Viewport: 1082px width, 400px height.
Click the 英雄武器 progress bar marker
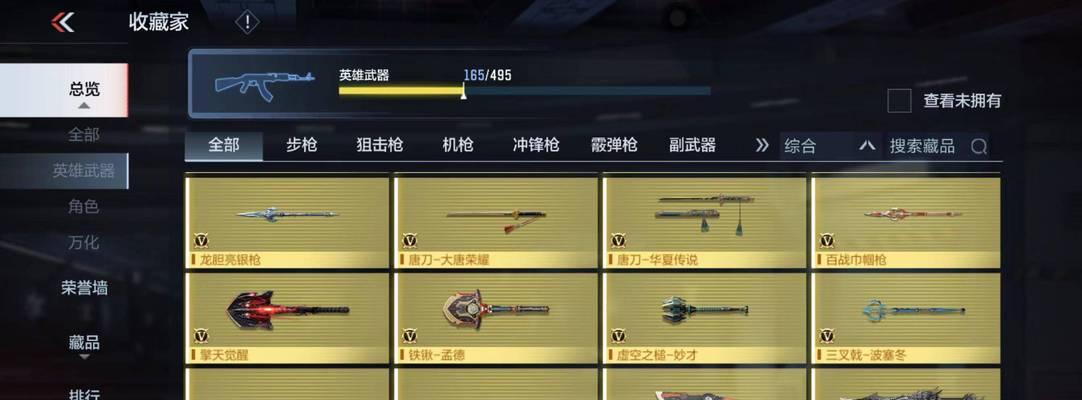[464, 91]
